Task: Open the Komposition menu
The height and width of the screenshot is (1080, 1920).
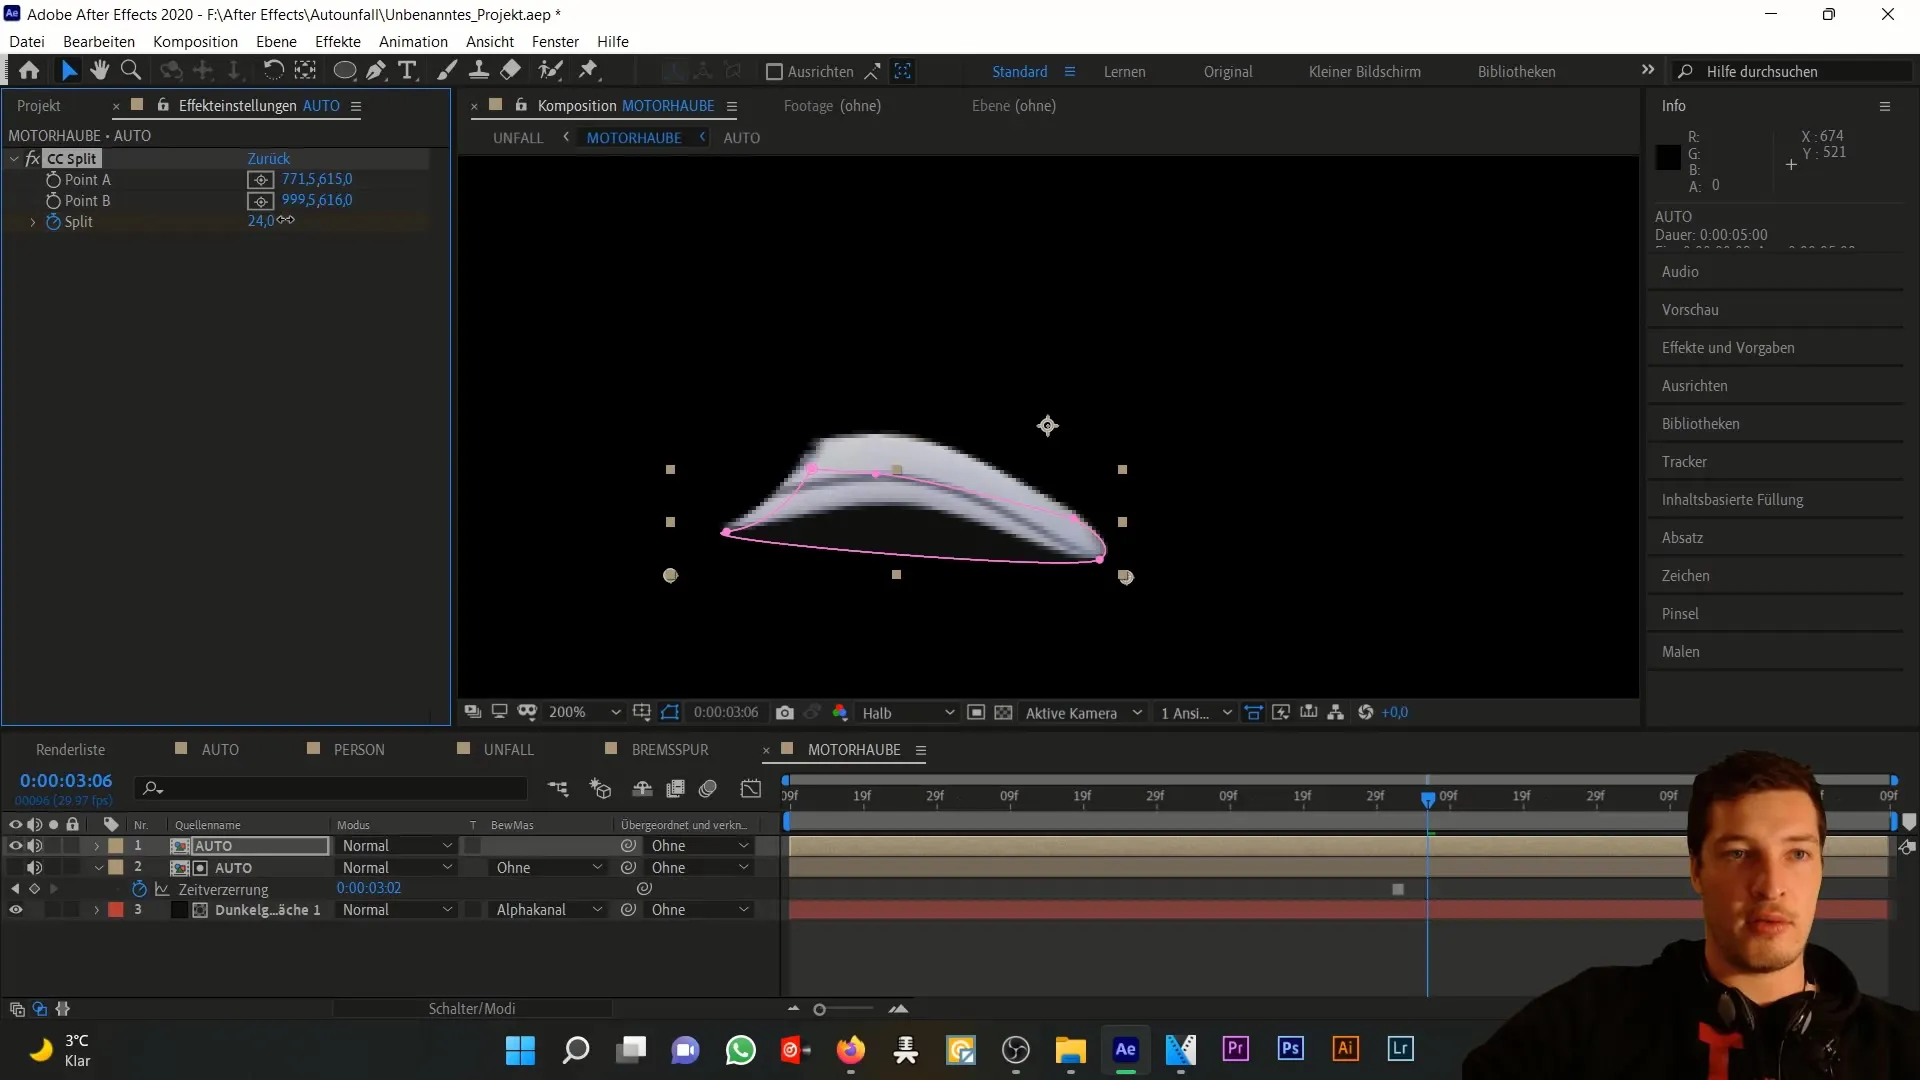Action: 195,42
